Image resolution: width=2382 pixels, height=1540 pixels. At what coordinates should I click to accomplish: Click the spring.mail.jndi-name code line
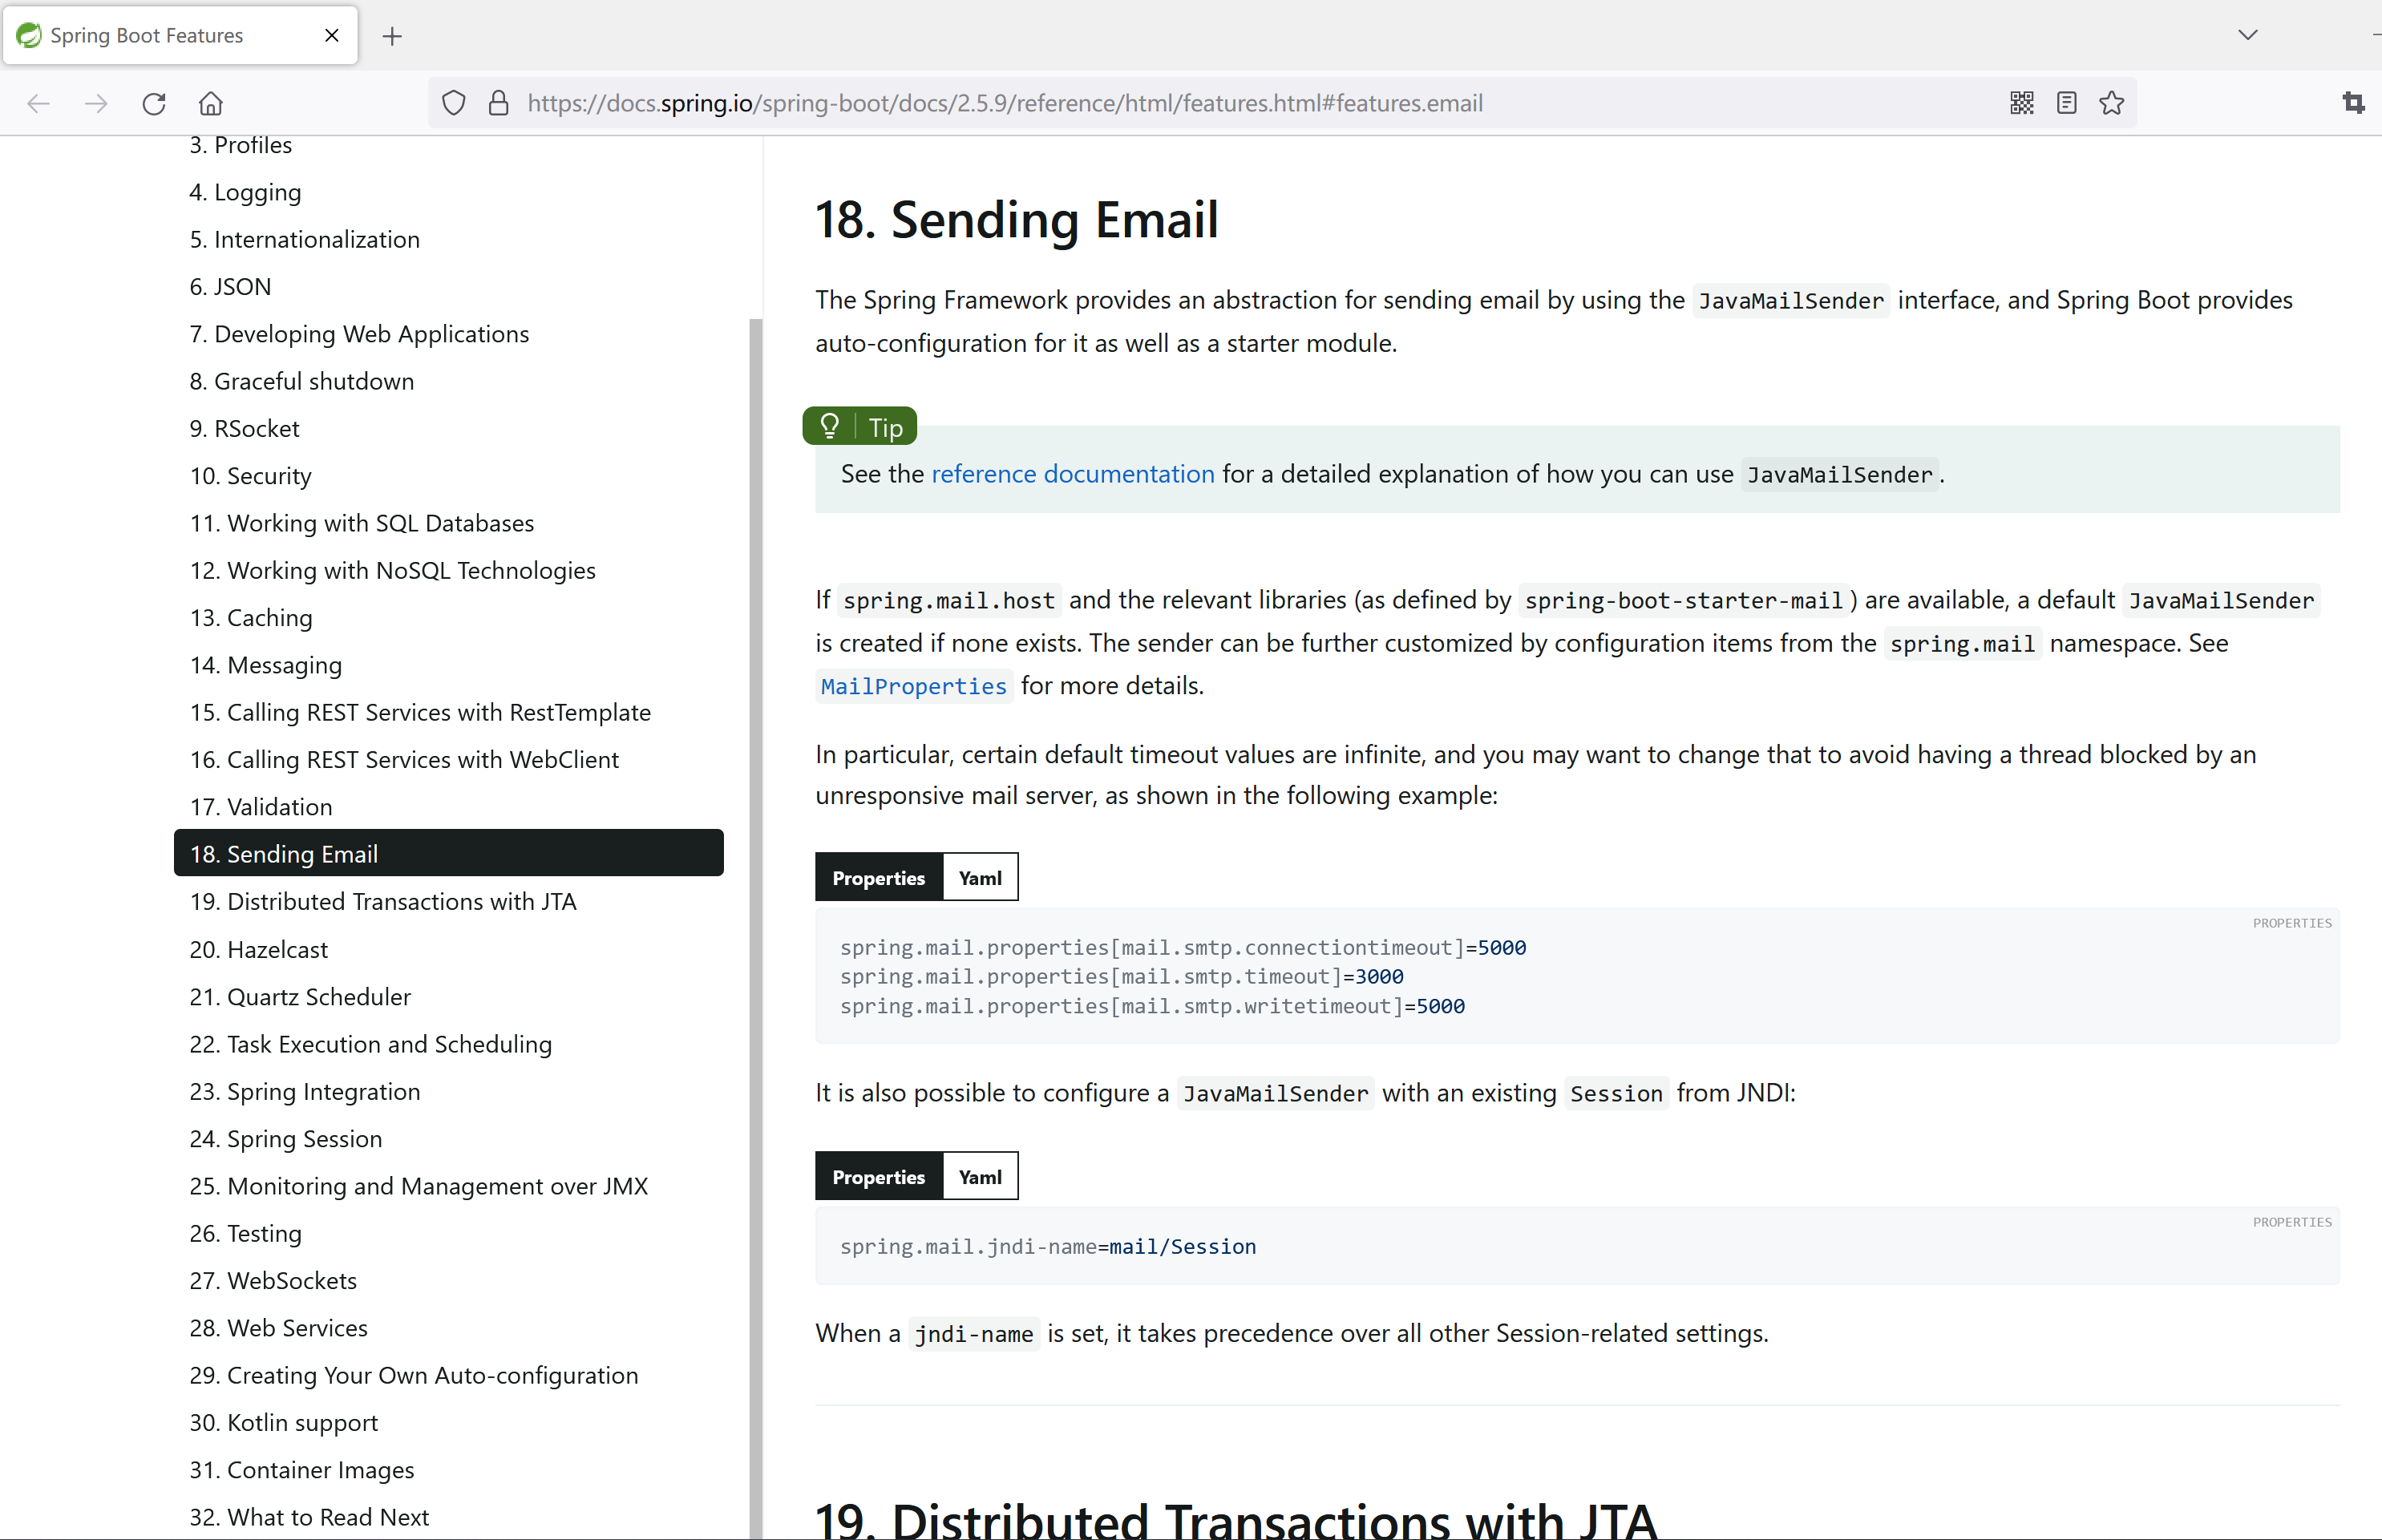coord(1048,1246)
